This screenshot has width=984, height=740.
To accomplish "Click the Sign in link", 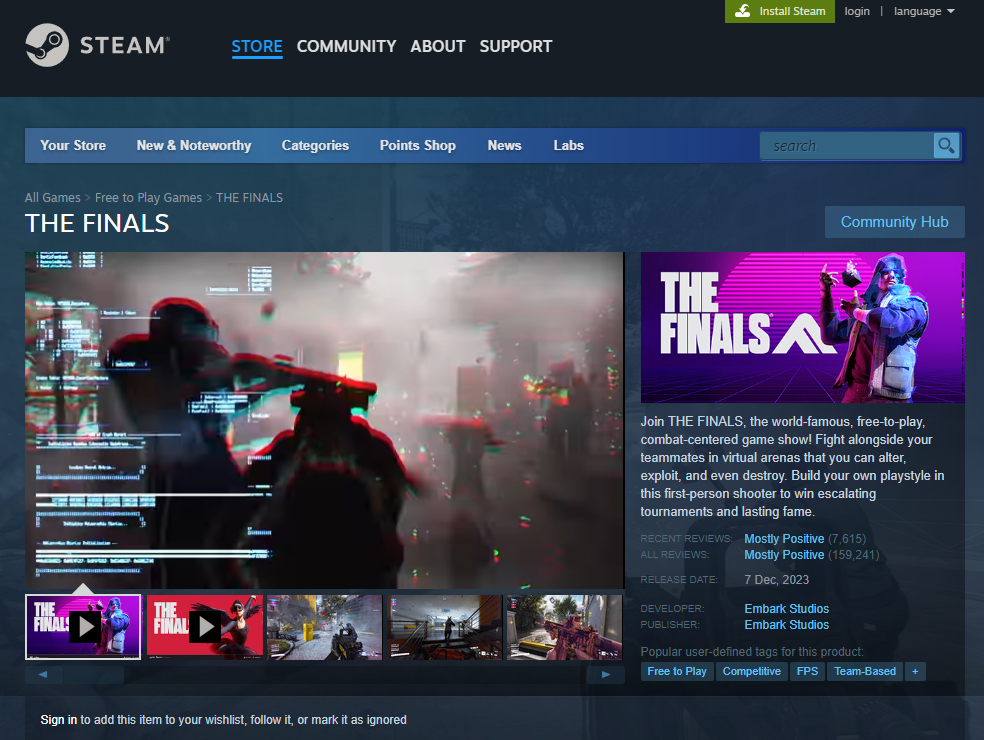I will coord(59,719).
